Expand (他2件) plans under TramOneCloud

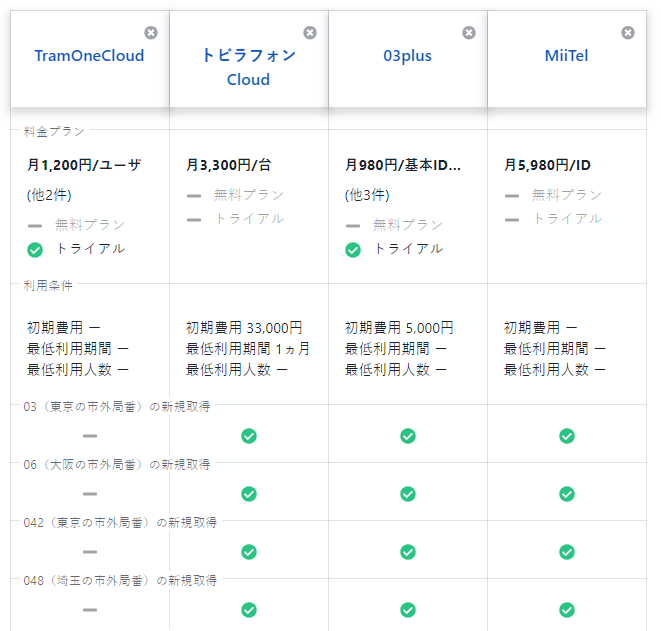[x=49, y=195]
